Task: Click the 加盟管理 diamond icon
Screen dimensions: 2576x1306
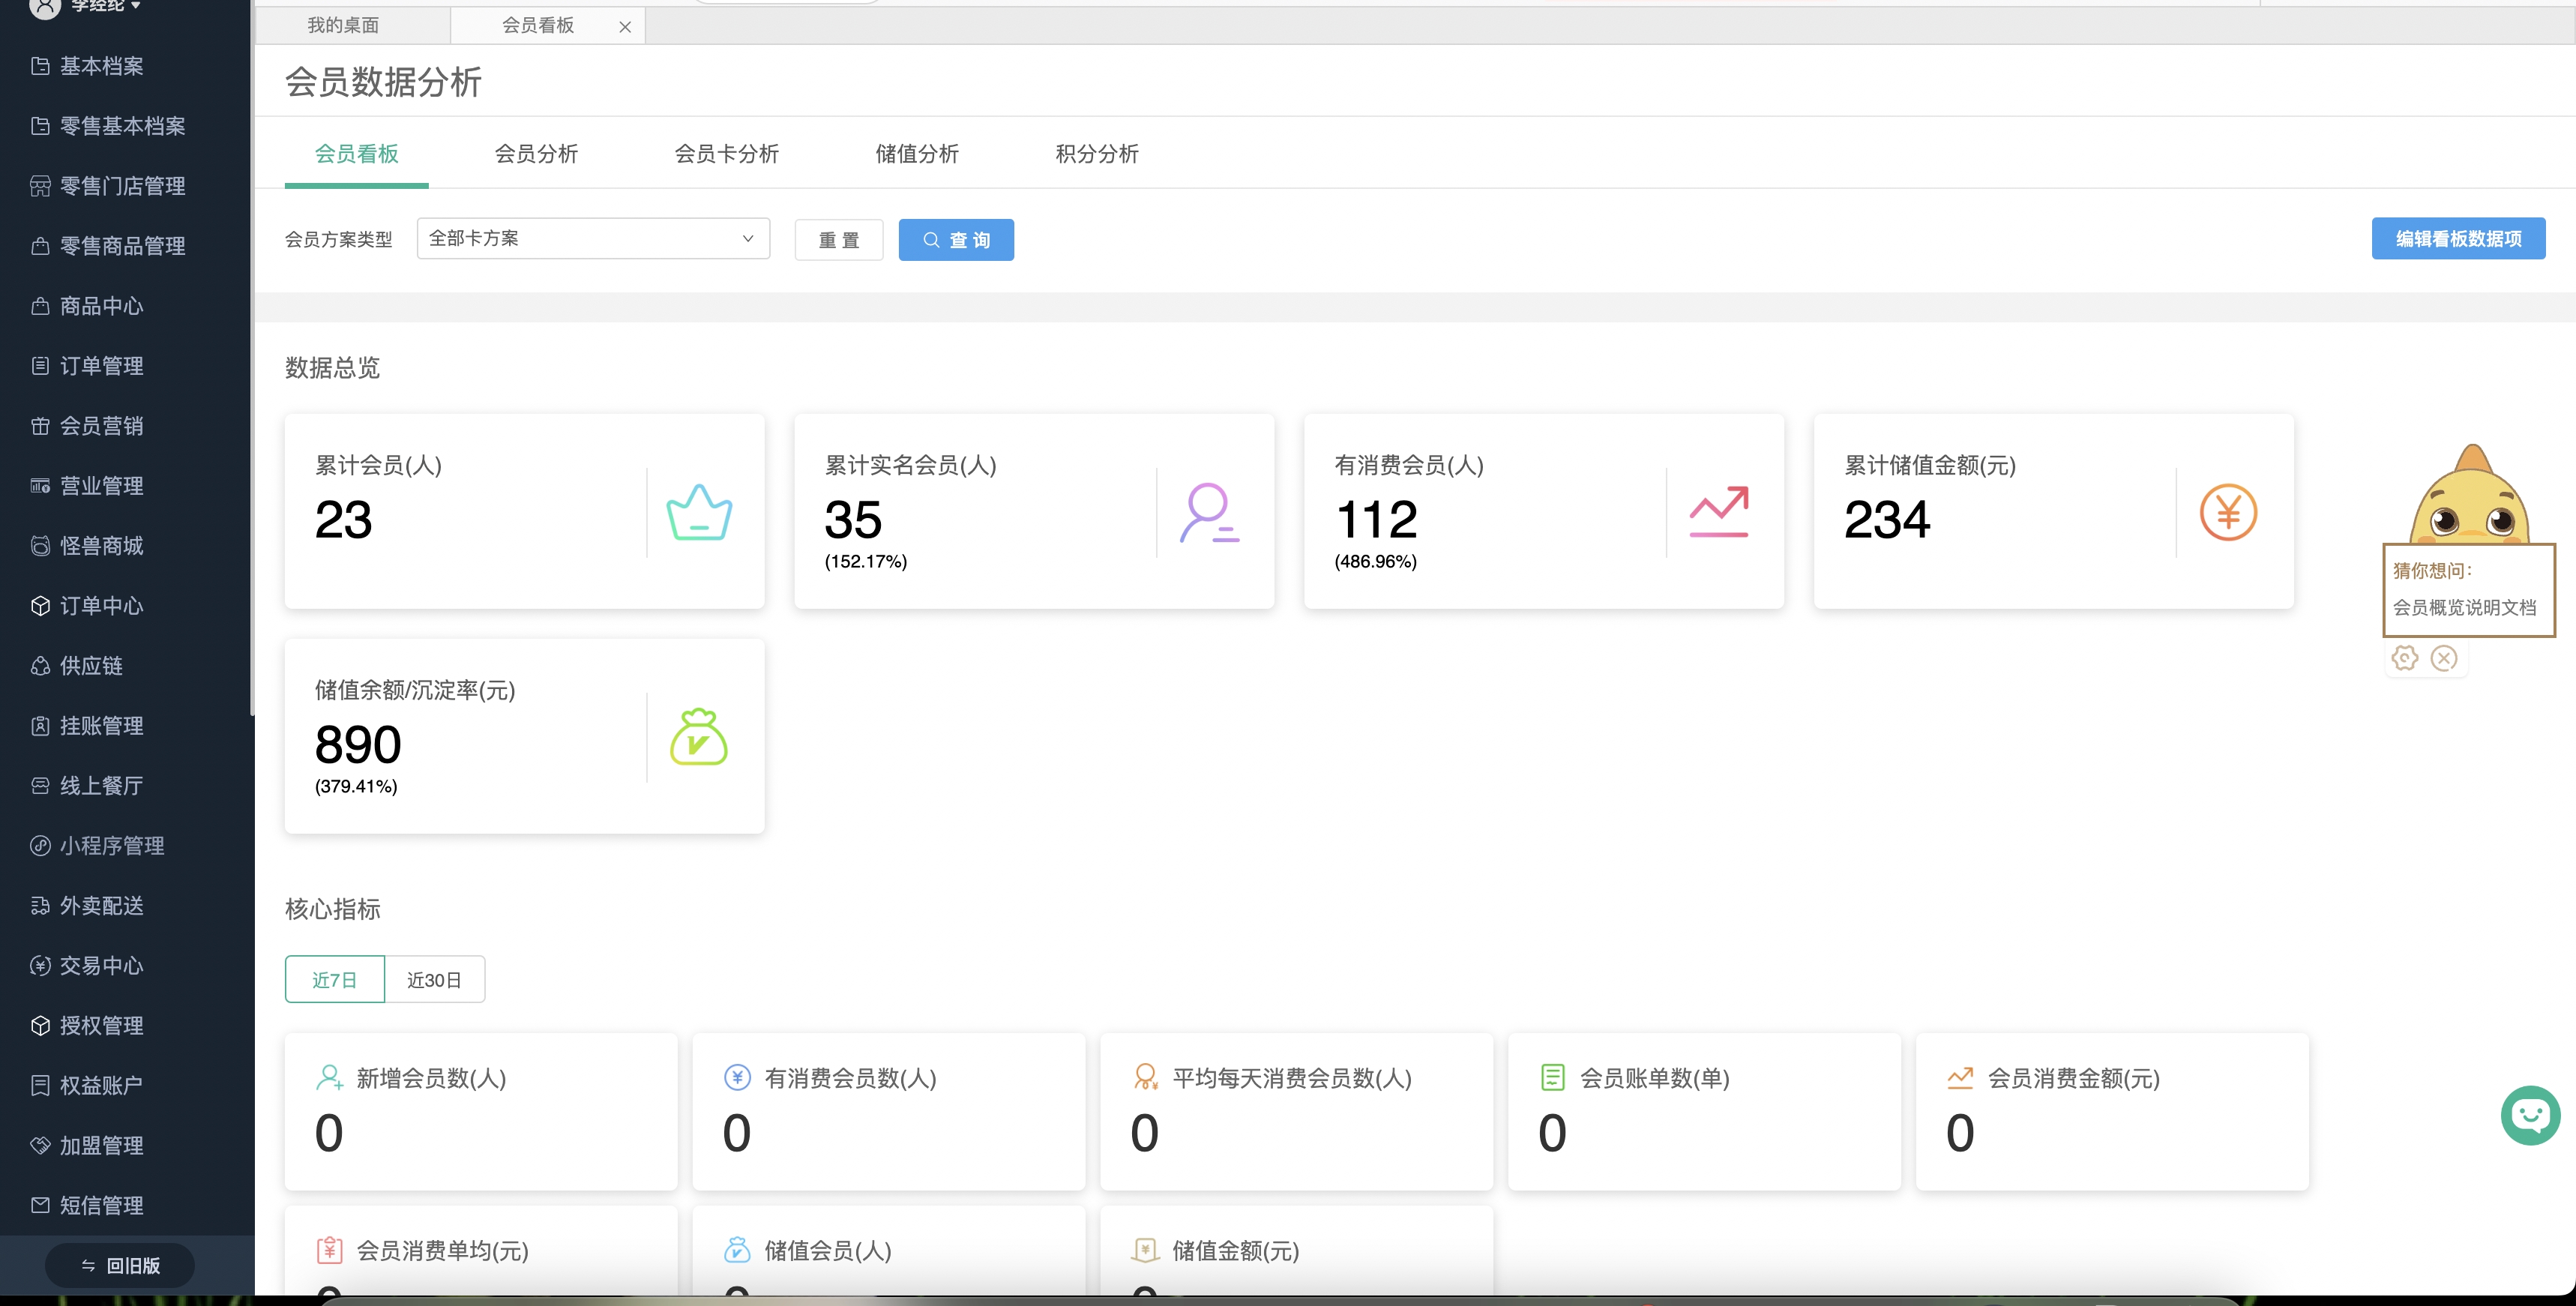Action: pos(40,1146)
